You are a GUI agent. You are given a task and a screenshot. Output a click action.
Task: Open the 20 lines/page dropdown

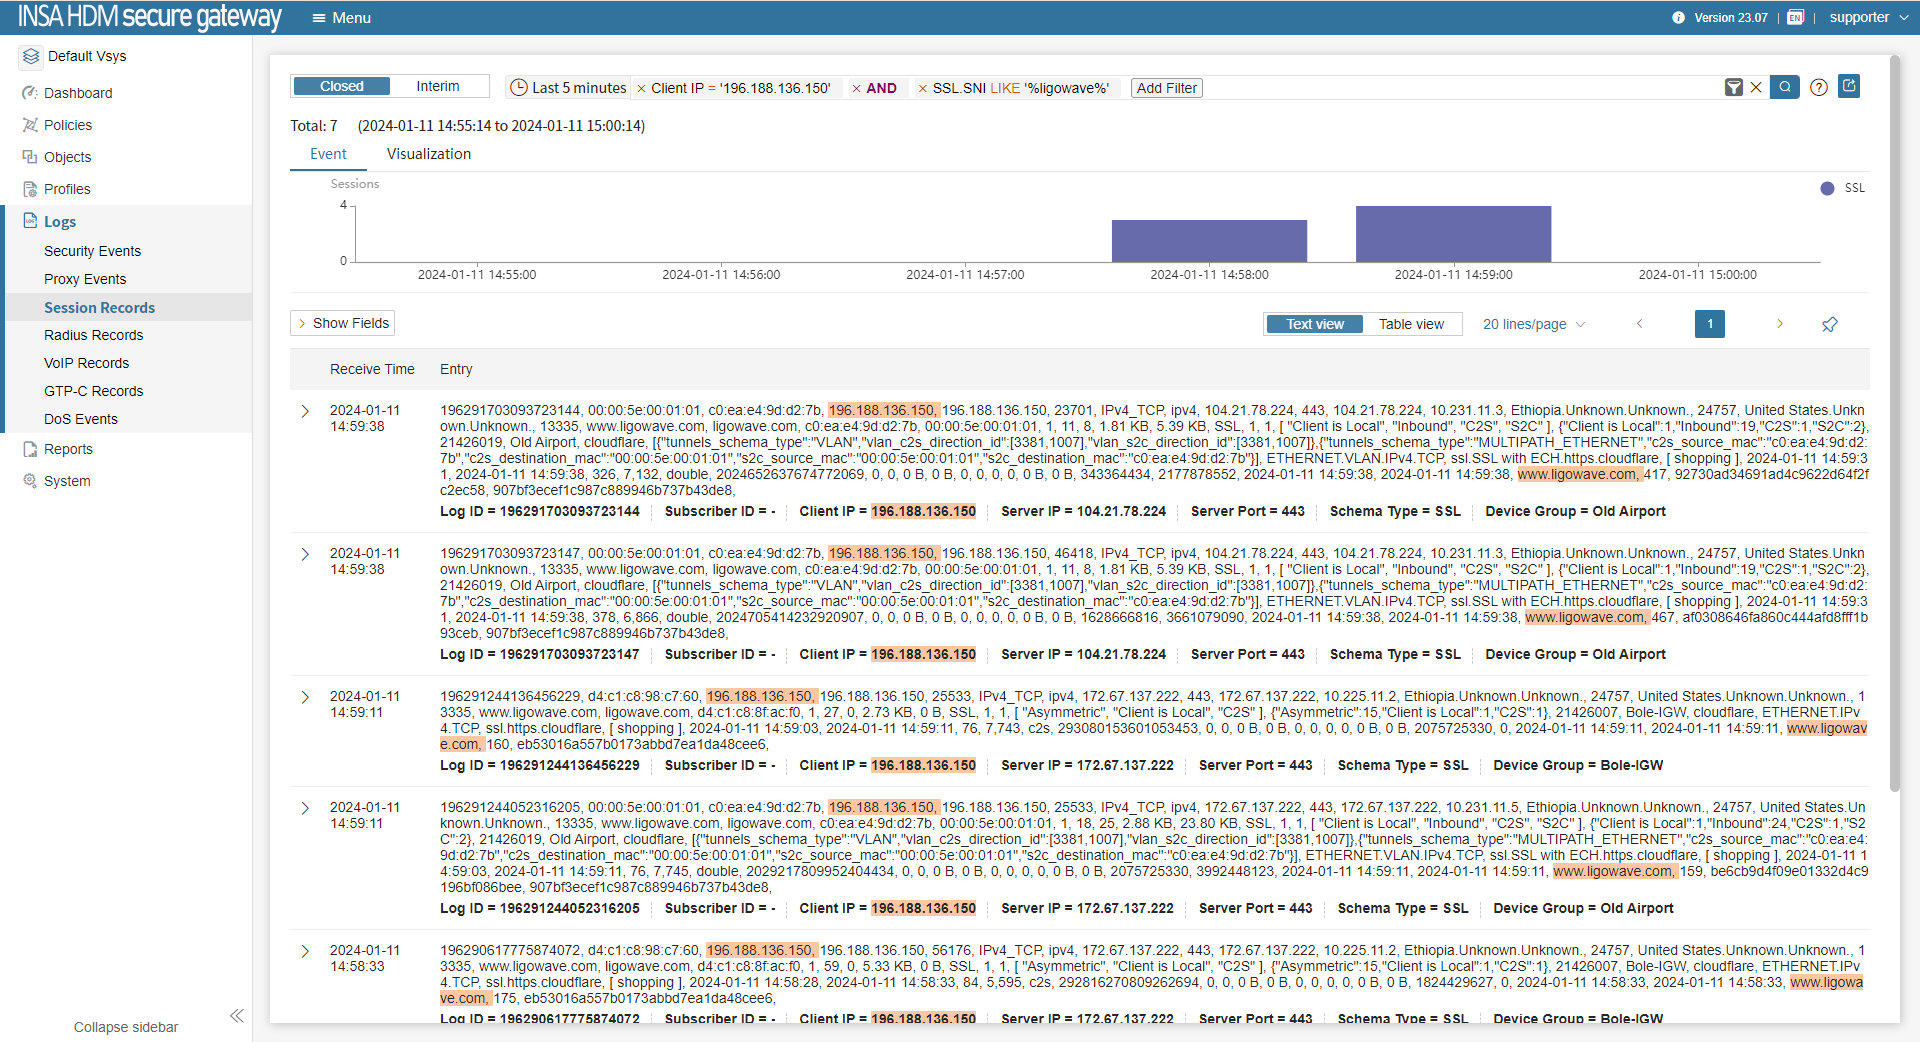1533,324
